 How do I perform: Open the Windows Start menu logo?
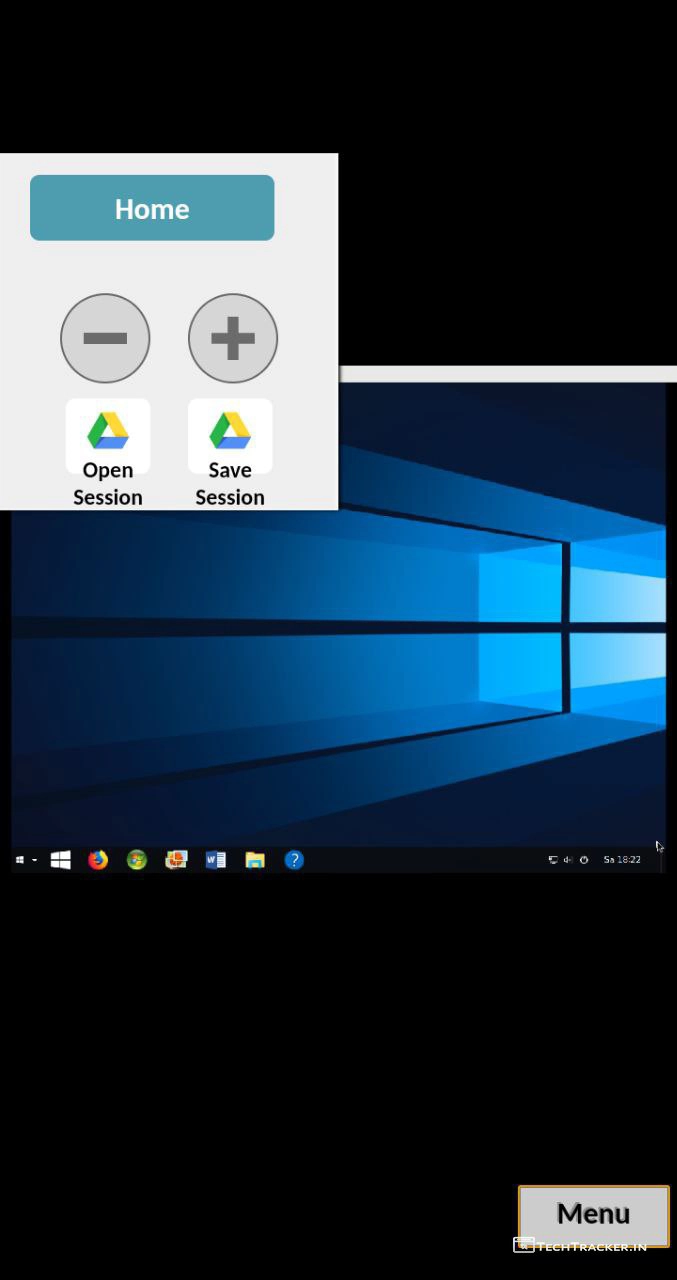coord(61,860)
